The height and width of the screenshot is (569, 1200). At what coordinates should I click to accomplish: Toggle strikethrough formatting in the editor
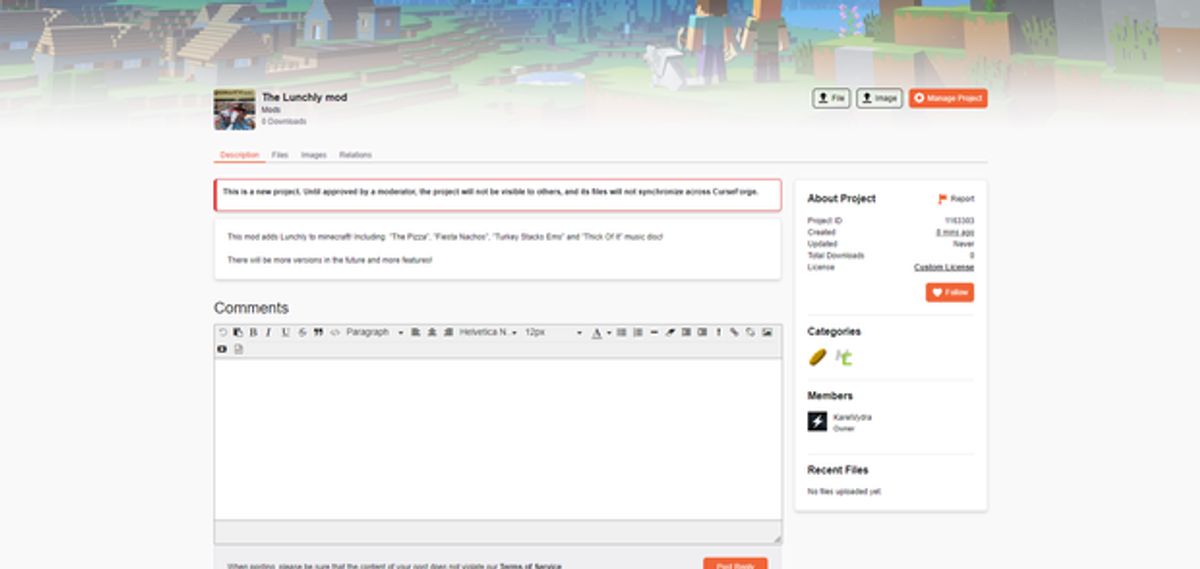[x=302, y=332]
